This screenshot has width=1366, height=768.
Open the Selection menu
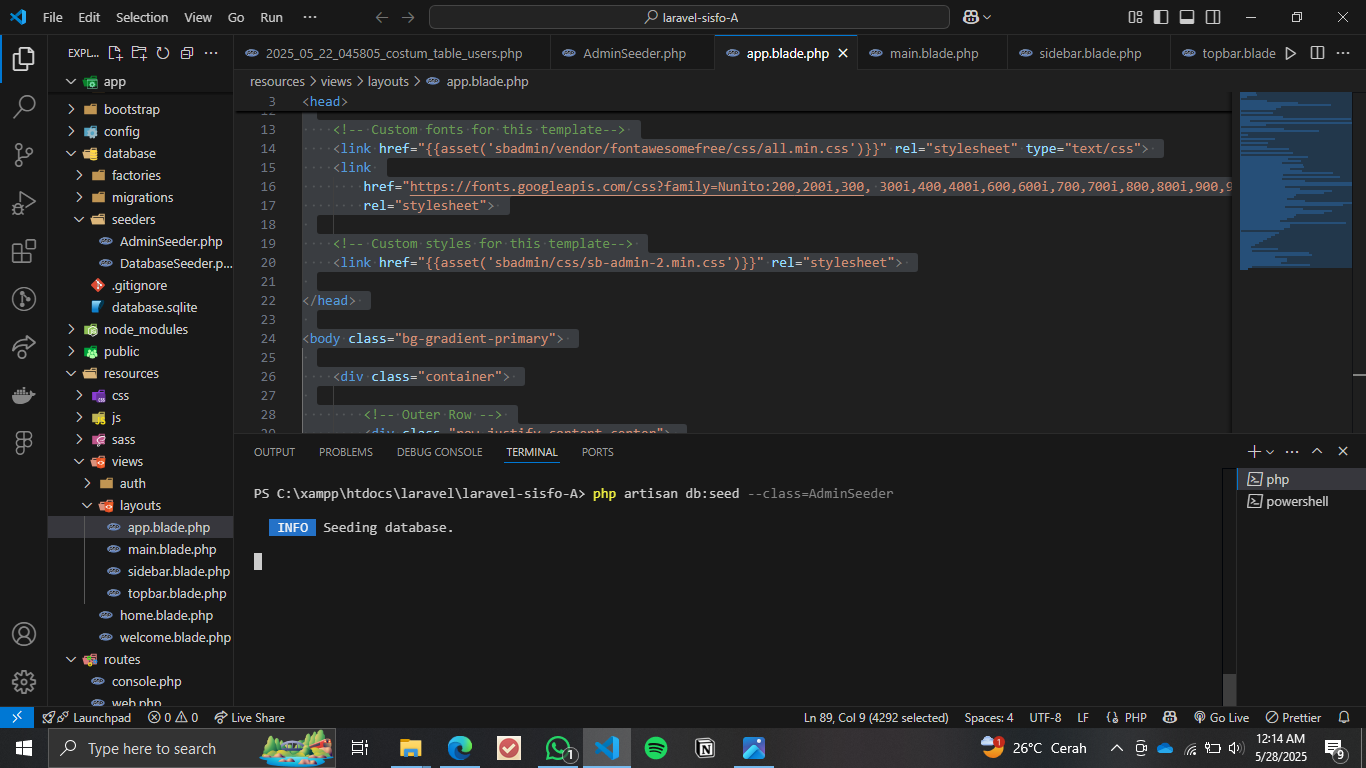(142, 17)
